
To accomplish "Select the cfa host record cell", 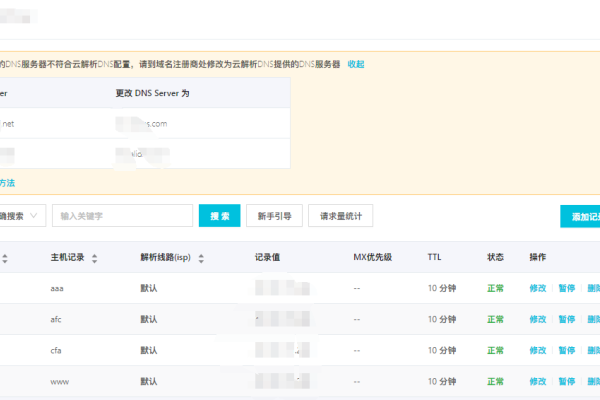I will tap(56, 350).
